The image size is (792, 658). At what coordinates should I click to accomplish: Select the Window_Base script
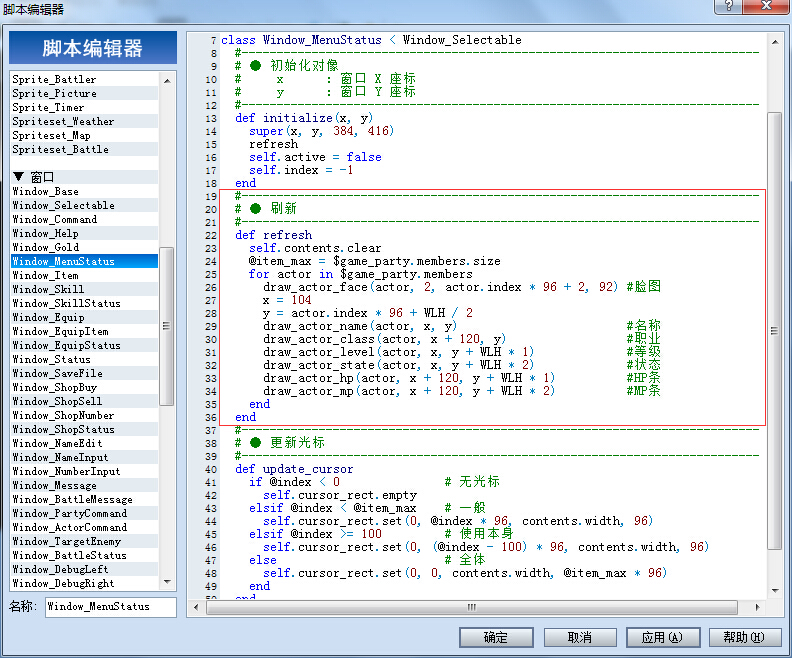[84, 191]
